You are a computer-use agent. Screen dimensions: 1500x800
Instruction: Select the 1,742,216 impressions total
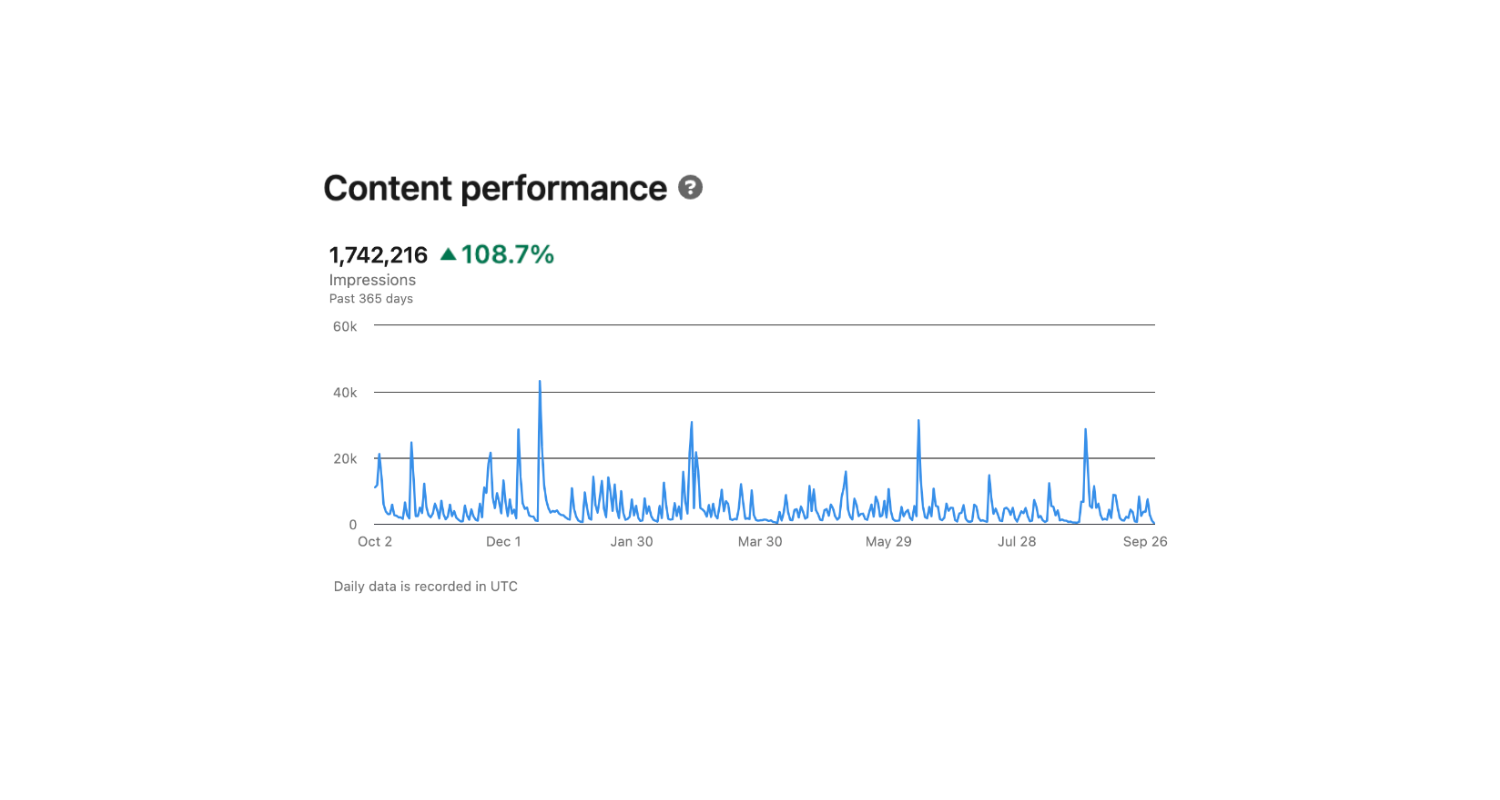(378, 255)
